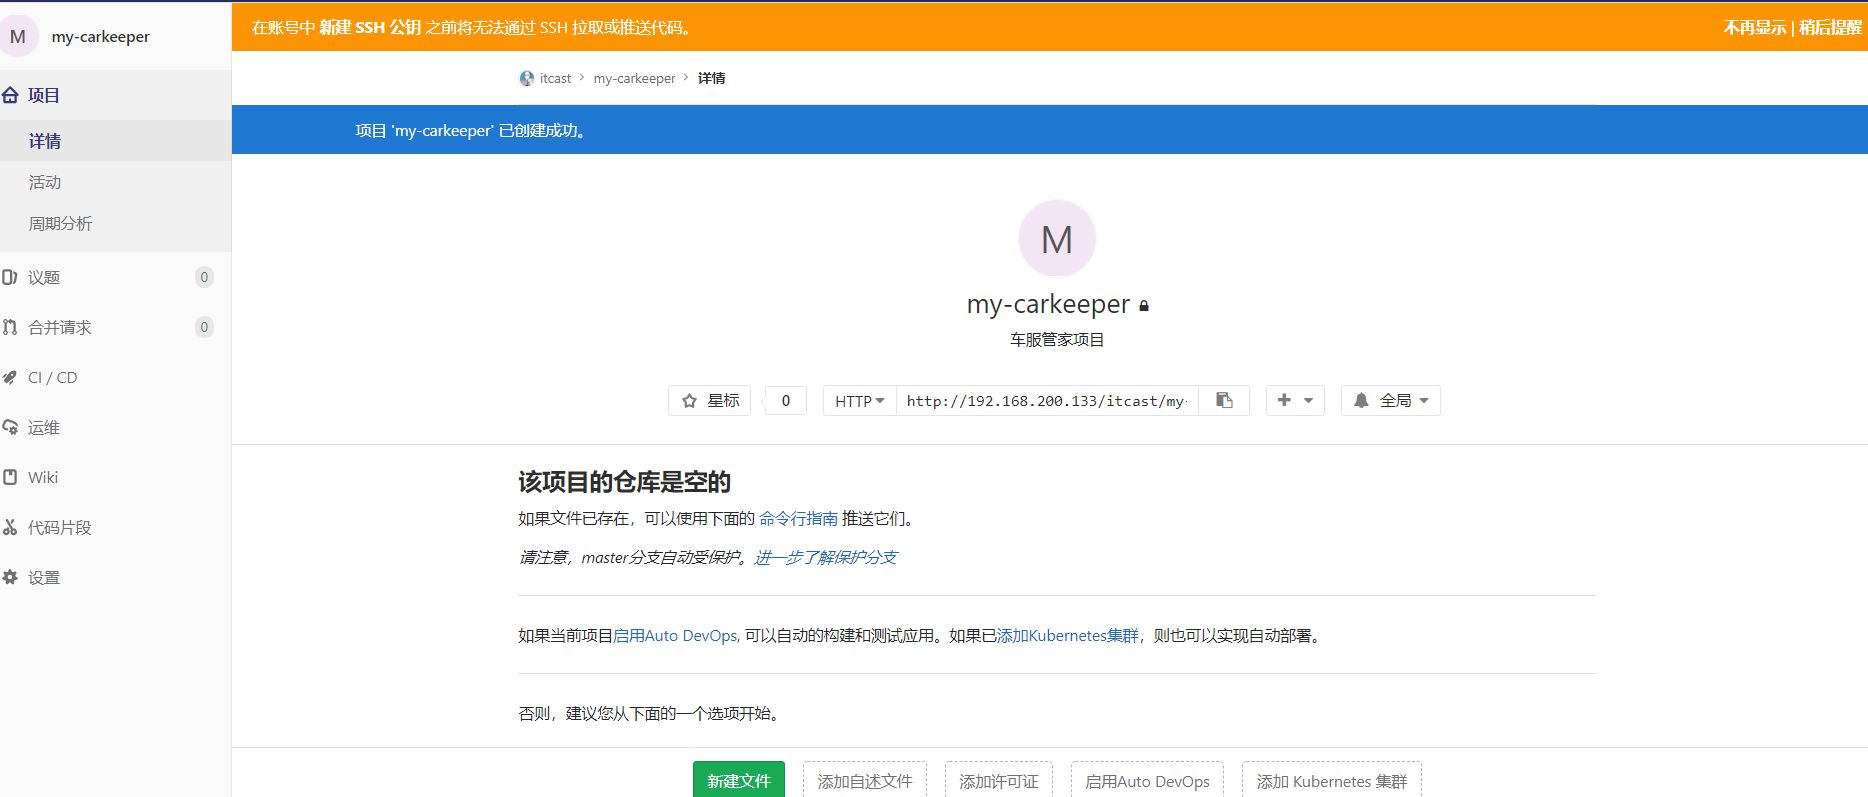The height and width of the screenshot is (797, 1868).
Task: Dismiss banner with 不再显示
Action: 1754,27
